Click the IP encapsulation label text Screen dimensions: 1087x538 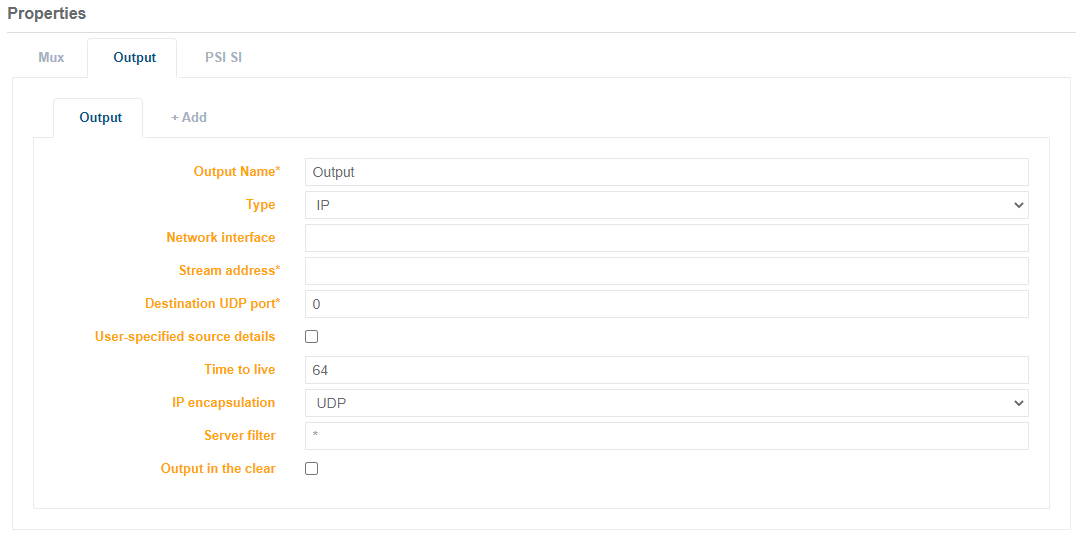click(223, 403)
